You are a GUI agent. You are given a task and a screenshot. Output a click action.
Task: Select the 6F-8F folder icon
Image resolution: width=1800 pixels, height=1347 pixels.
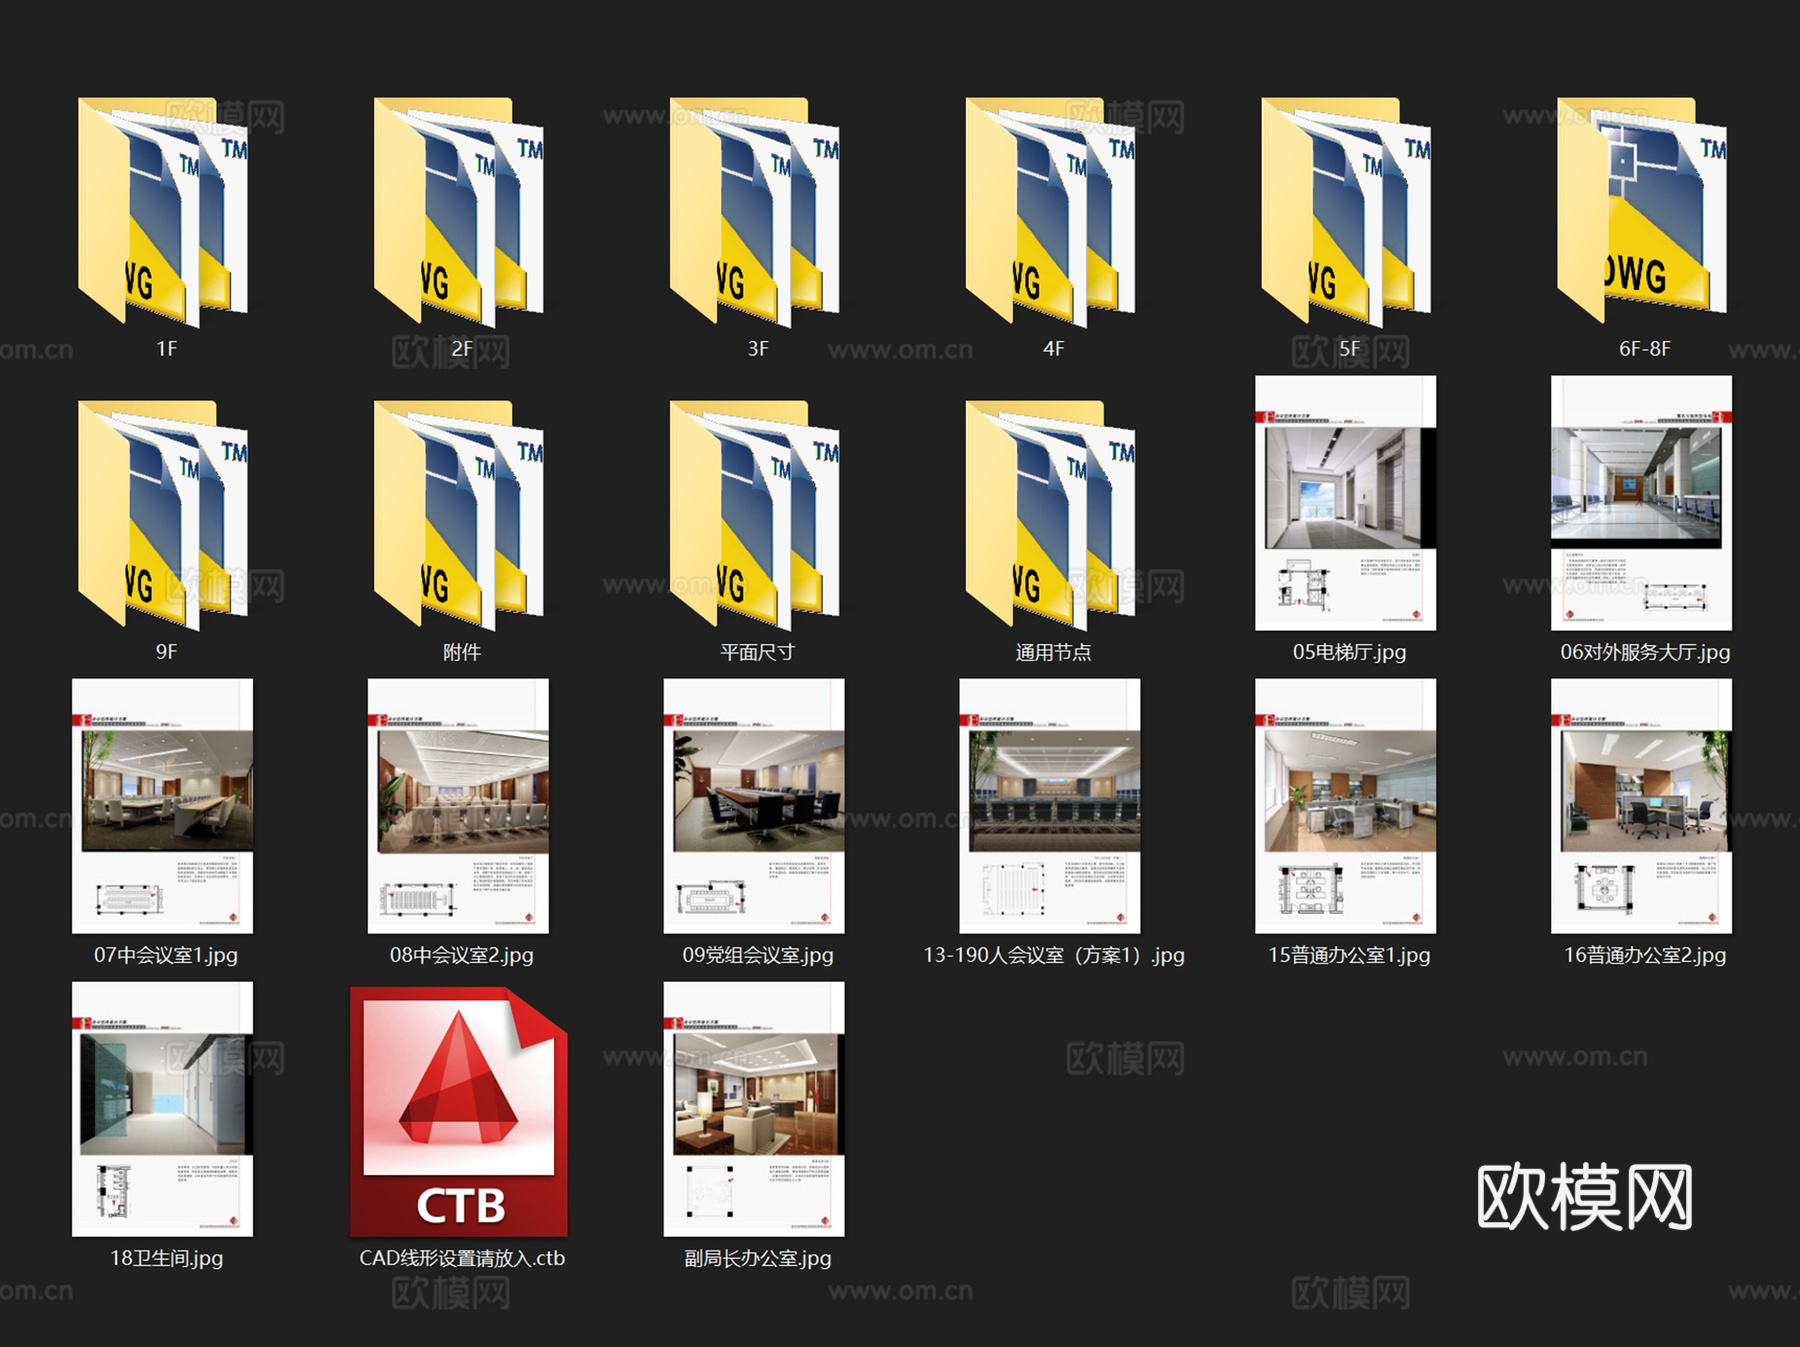1643,212
